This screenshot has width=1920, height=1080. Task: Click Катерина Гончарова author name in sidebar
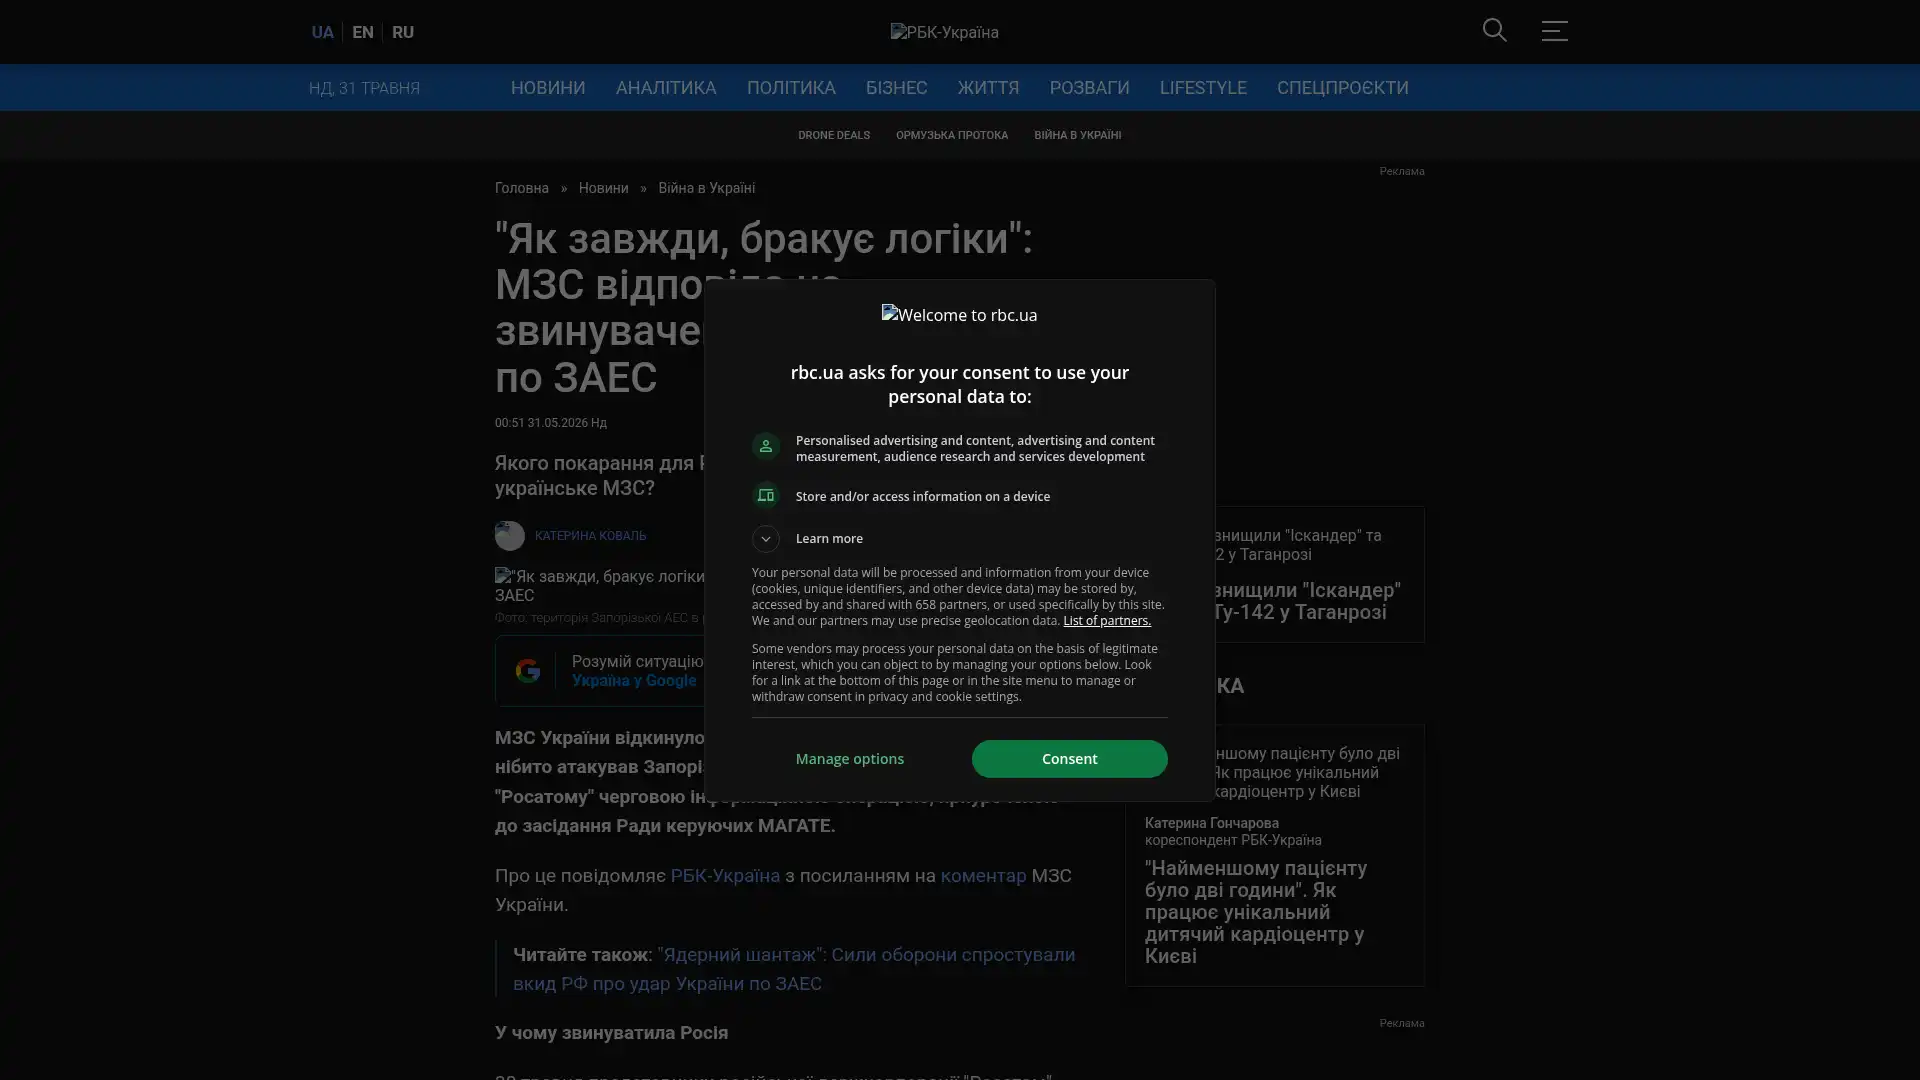[x=1211, y=823]
